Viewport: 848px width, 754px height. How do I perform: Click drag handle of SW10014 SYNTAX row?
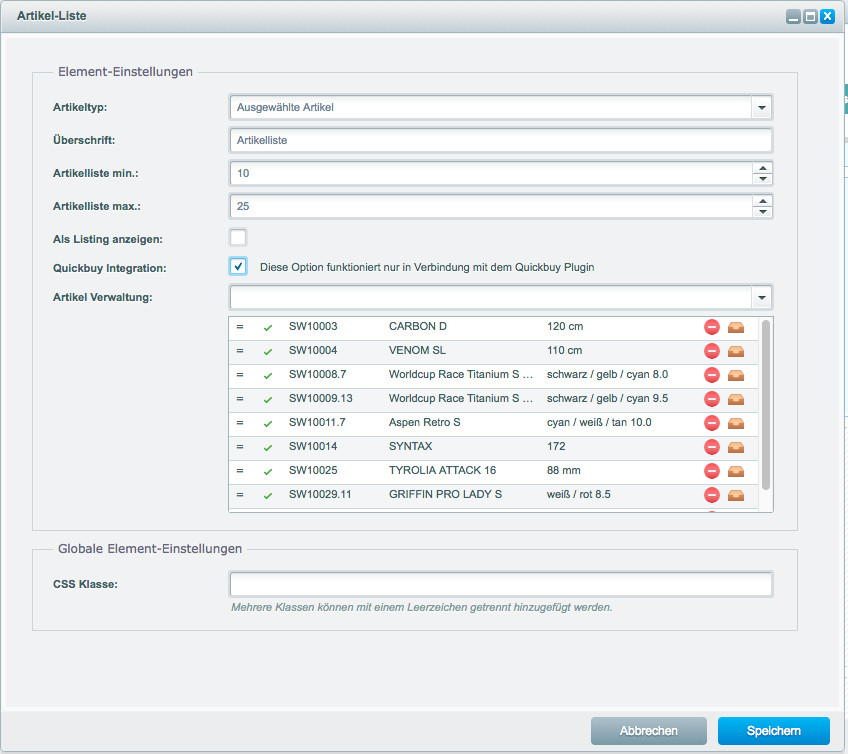[x=240, y=447]
